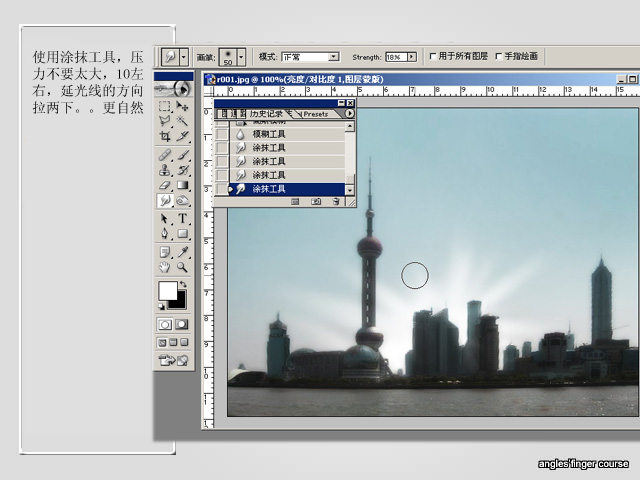Switch to Standard mode editing
The height and width of the screenshot is (480, 640).
165,324
